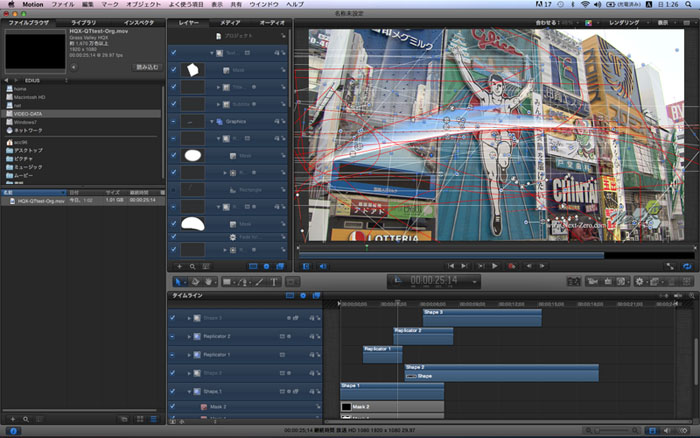Expand the Replicator 2 timeline layer
Viewport: 700px width, 438px height.
[189, 337]
